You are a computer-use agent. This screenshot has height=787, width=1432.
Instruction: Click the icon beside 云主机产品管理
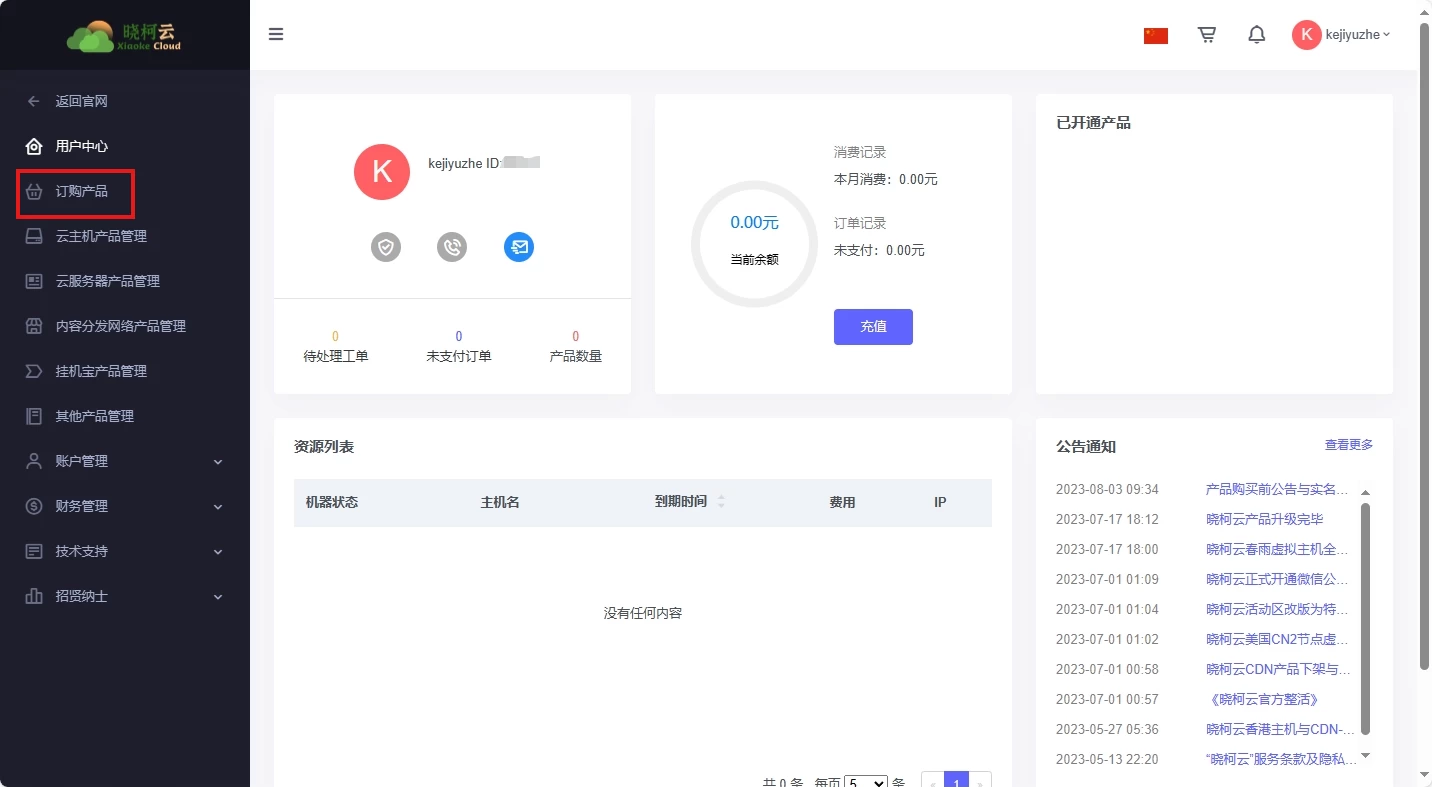[34, 236]
